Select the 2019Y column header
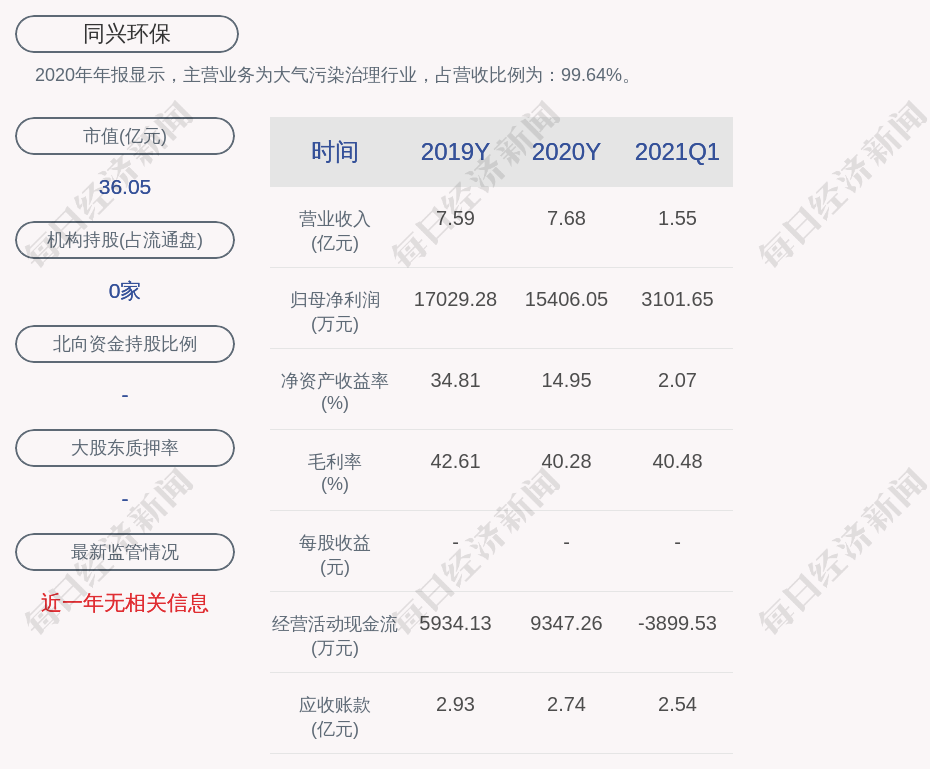Image resolution: width=930 pixels, height=769 pixels. click(x=455, y=152)
